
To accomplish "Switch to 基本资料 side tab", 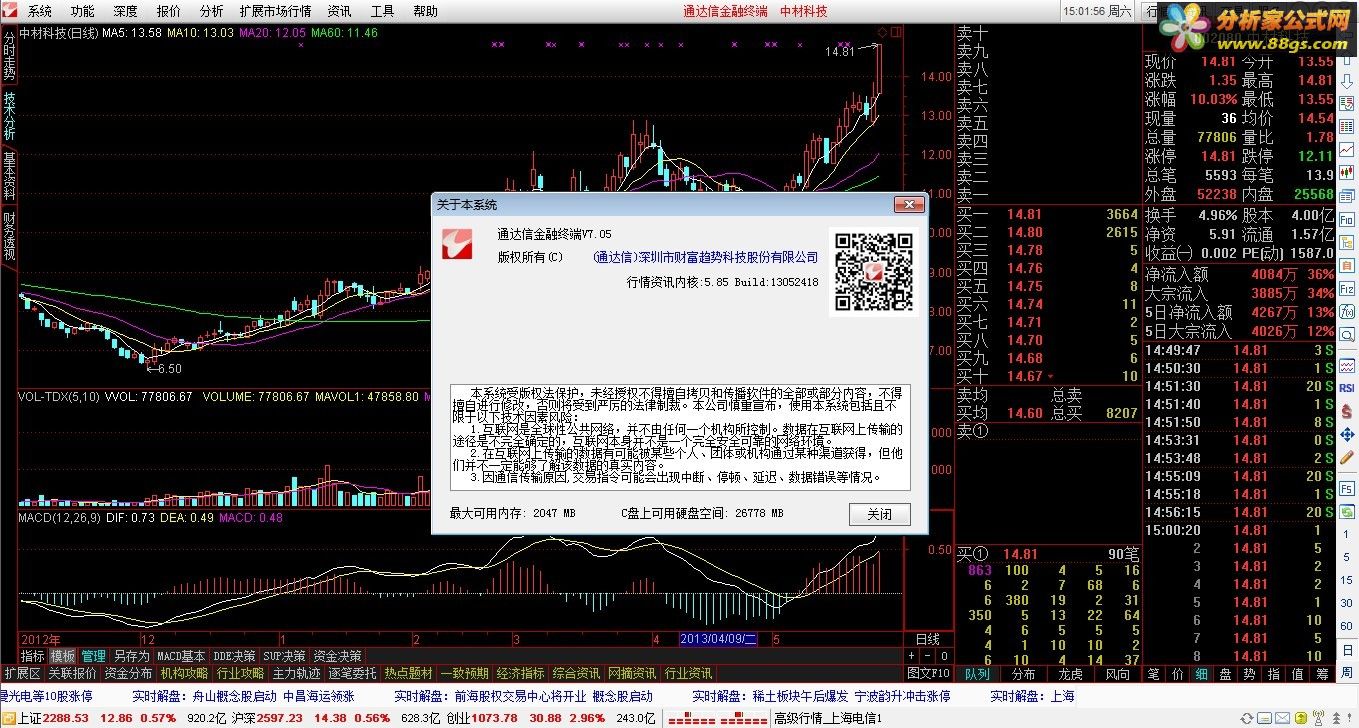I will [9, 177].
